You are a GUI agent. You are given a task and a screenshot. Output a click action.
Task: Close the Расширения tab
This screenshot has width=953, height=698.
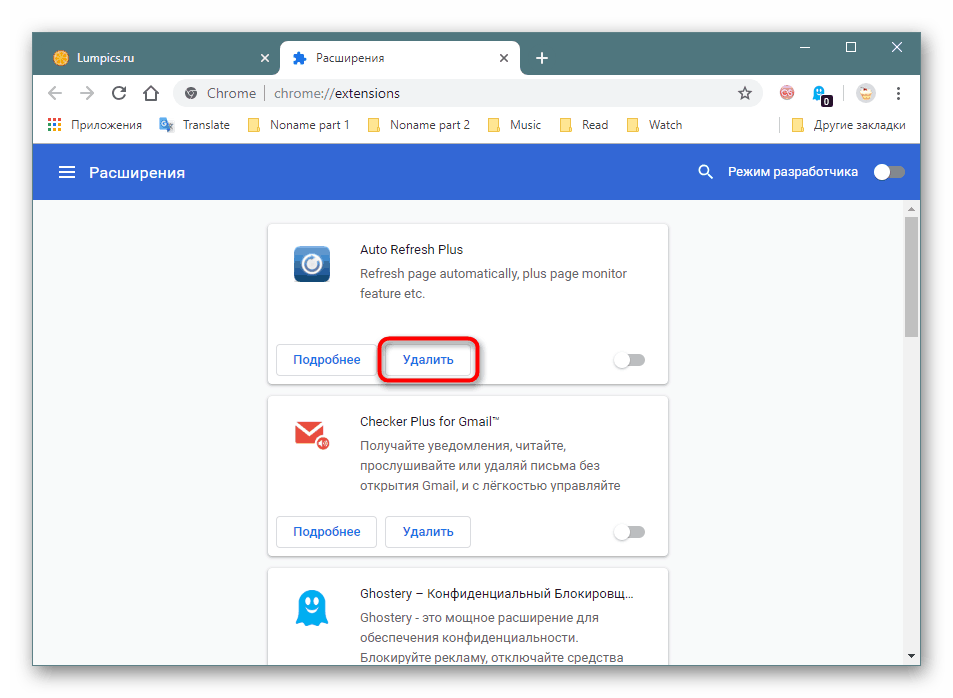tap(504, 58)
